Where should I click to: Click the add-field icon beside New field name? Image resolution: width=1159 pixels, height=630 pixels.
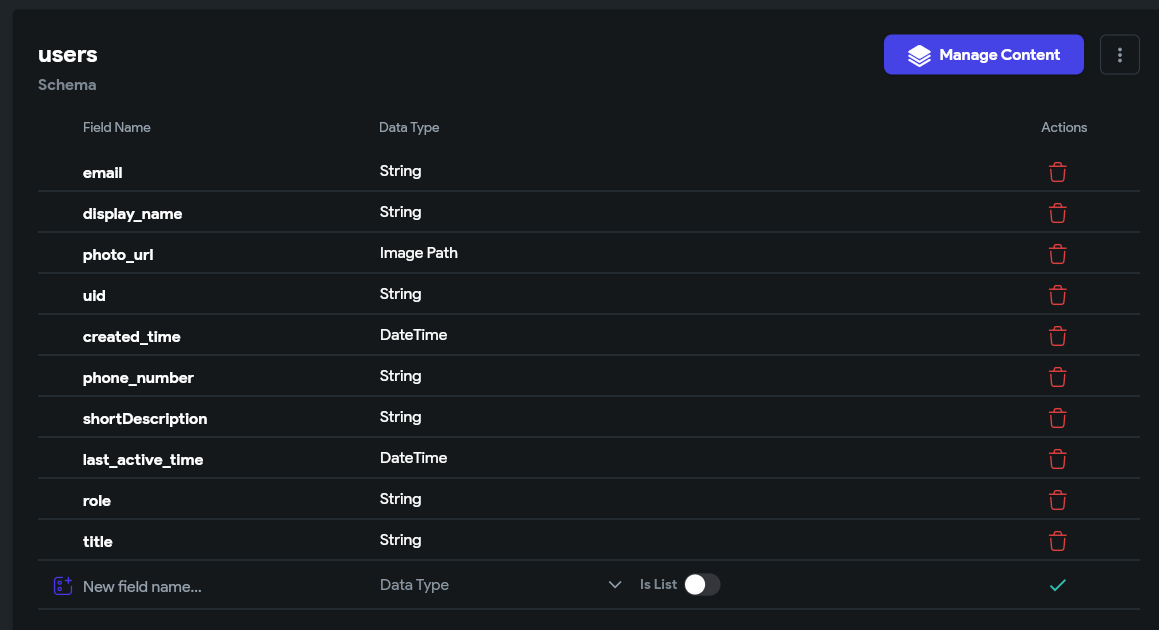click(63, 586)
